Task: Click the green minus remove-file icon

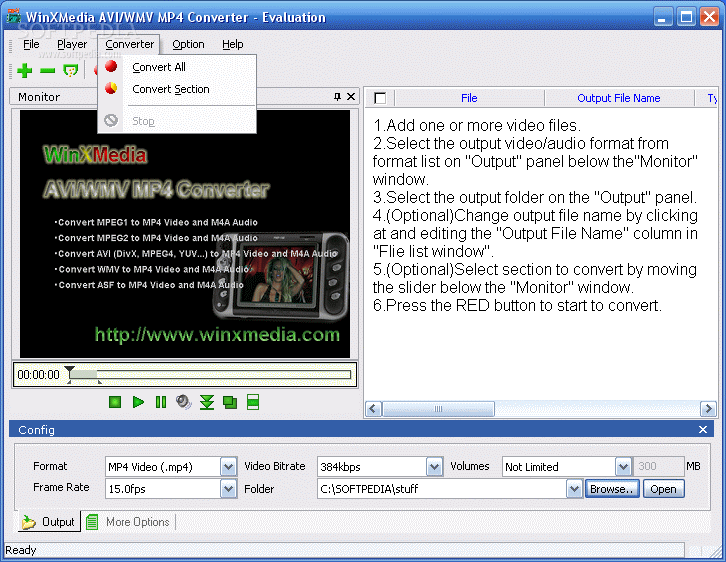Action: click(x=48, y=70)
